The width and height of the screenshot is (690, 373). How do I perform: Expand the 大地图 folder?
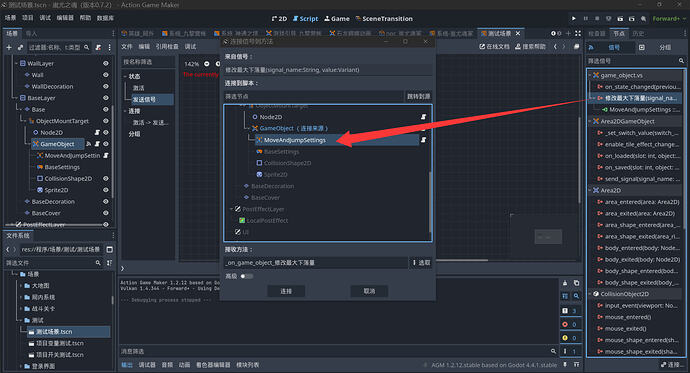[x=21, y=285]
